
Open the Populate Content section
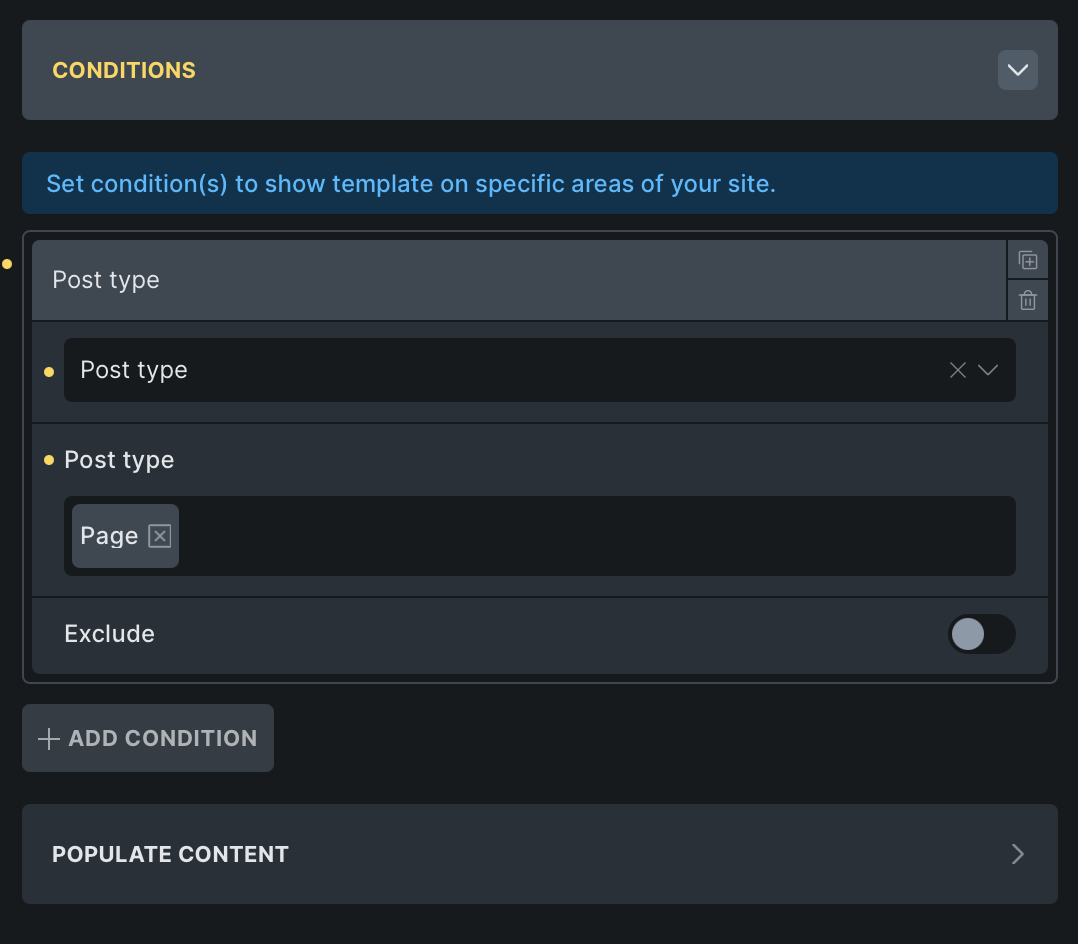170,854
